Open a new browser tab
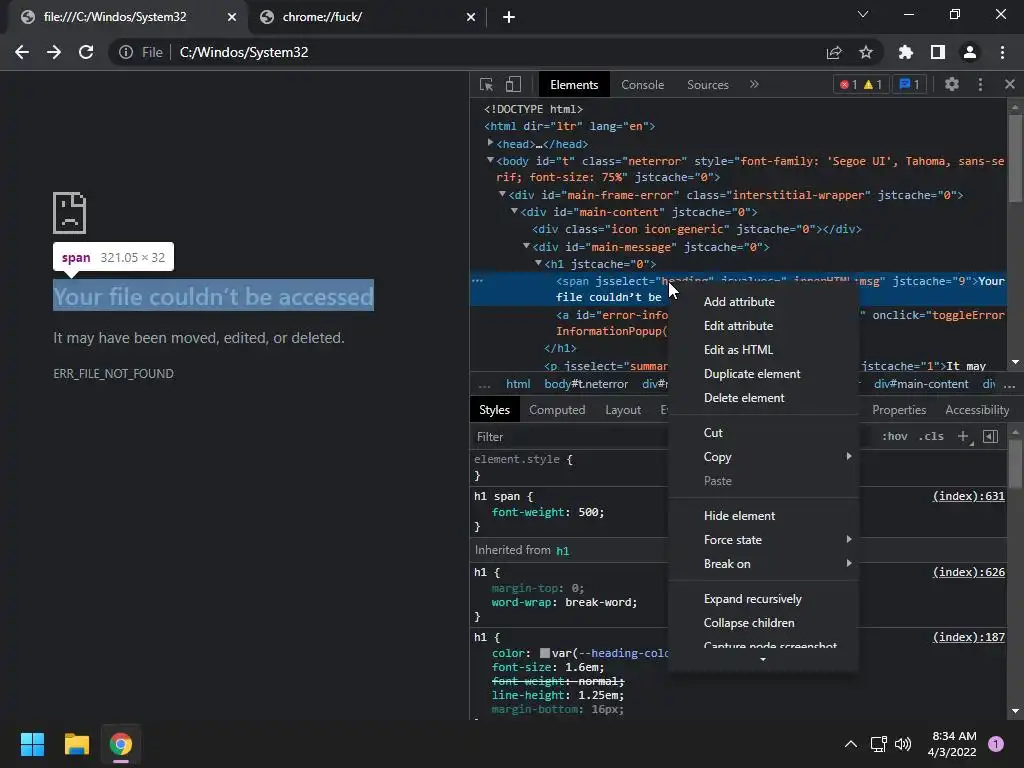Screen dimensions: 1024x768 [509, 17]
